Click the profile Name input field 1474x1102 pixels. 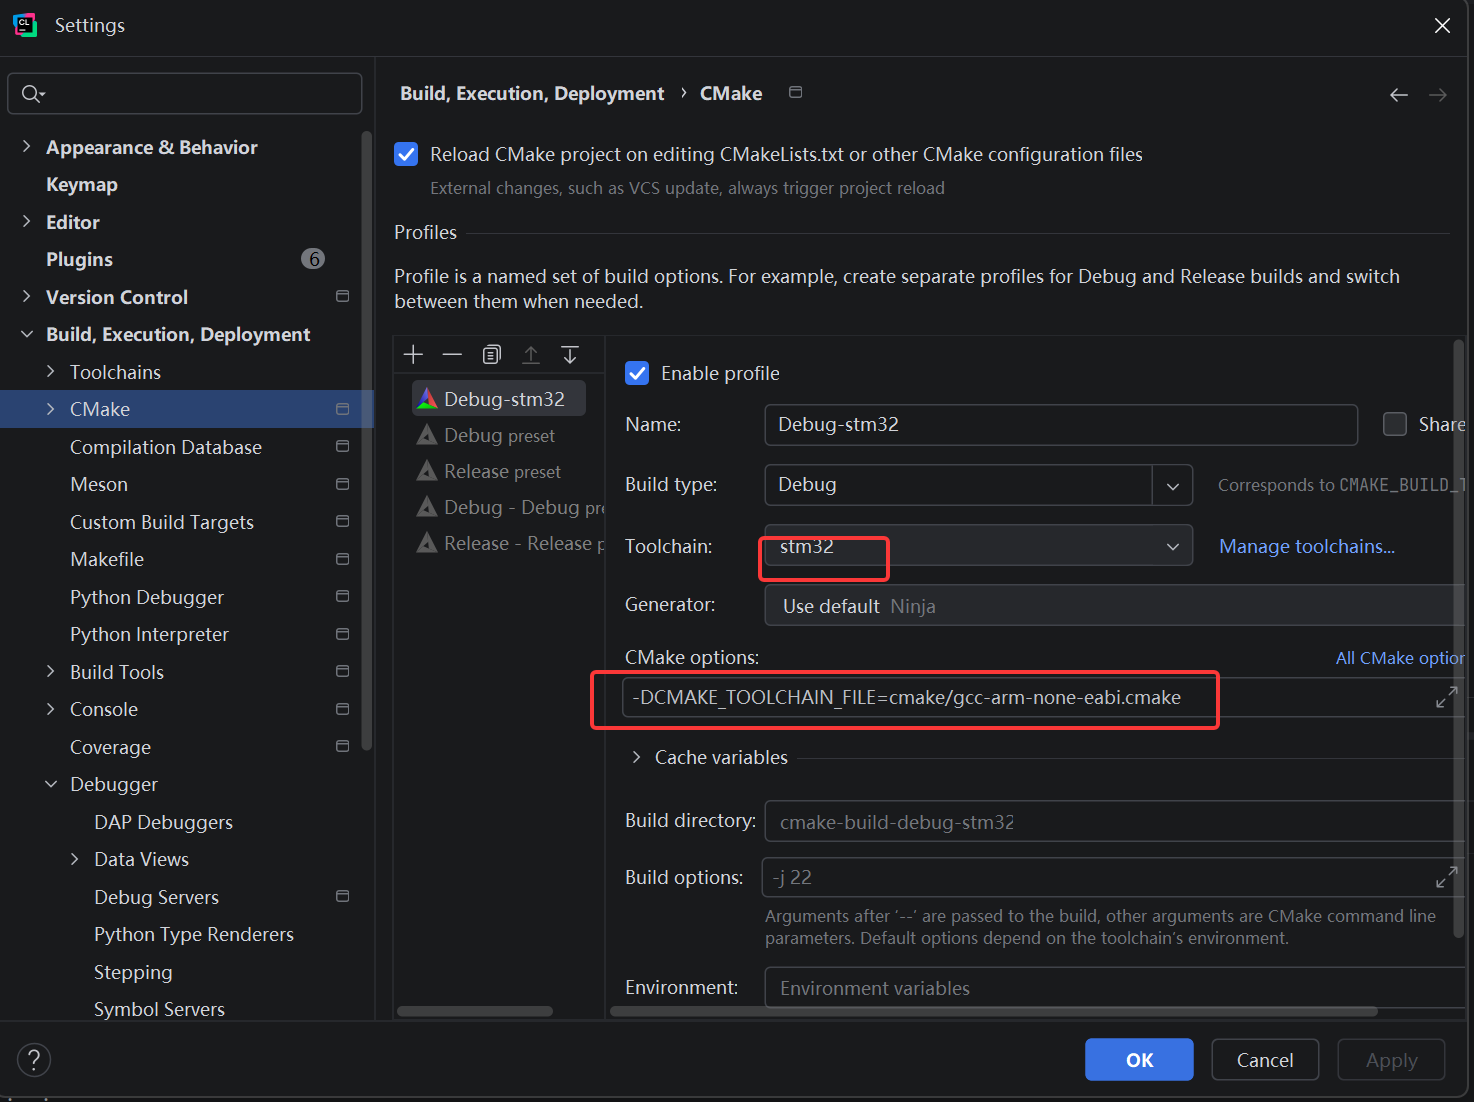[x=1061, y=425]
